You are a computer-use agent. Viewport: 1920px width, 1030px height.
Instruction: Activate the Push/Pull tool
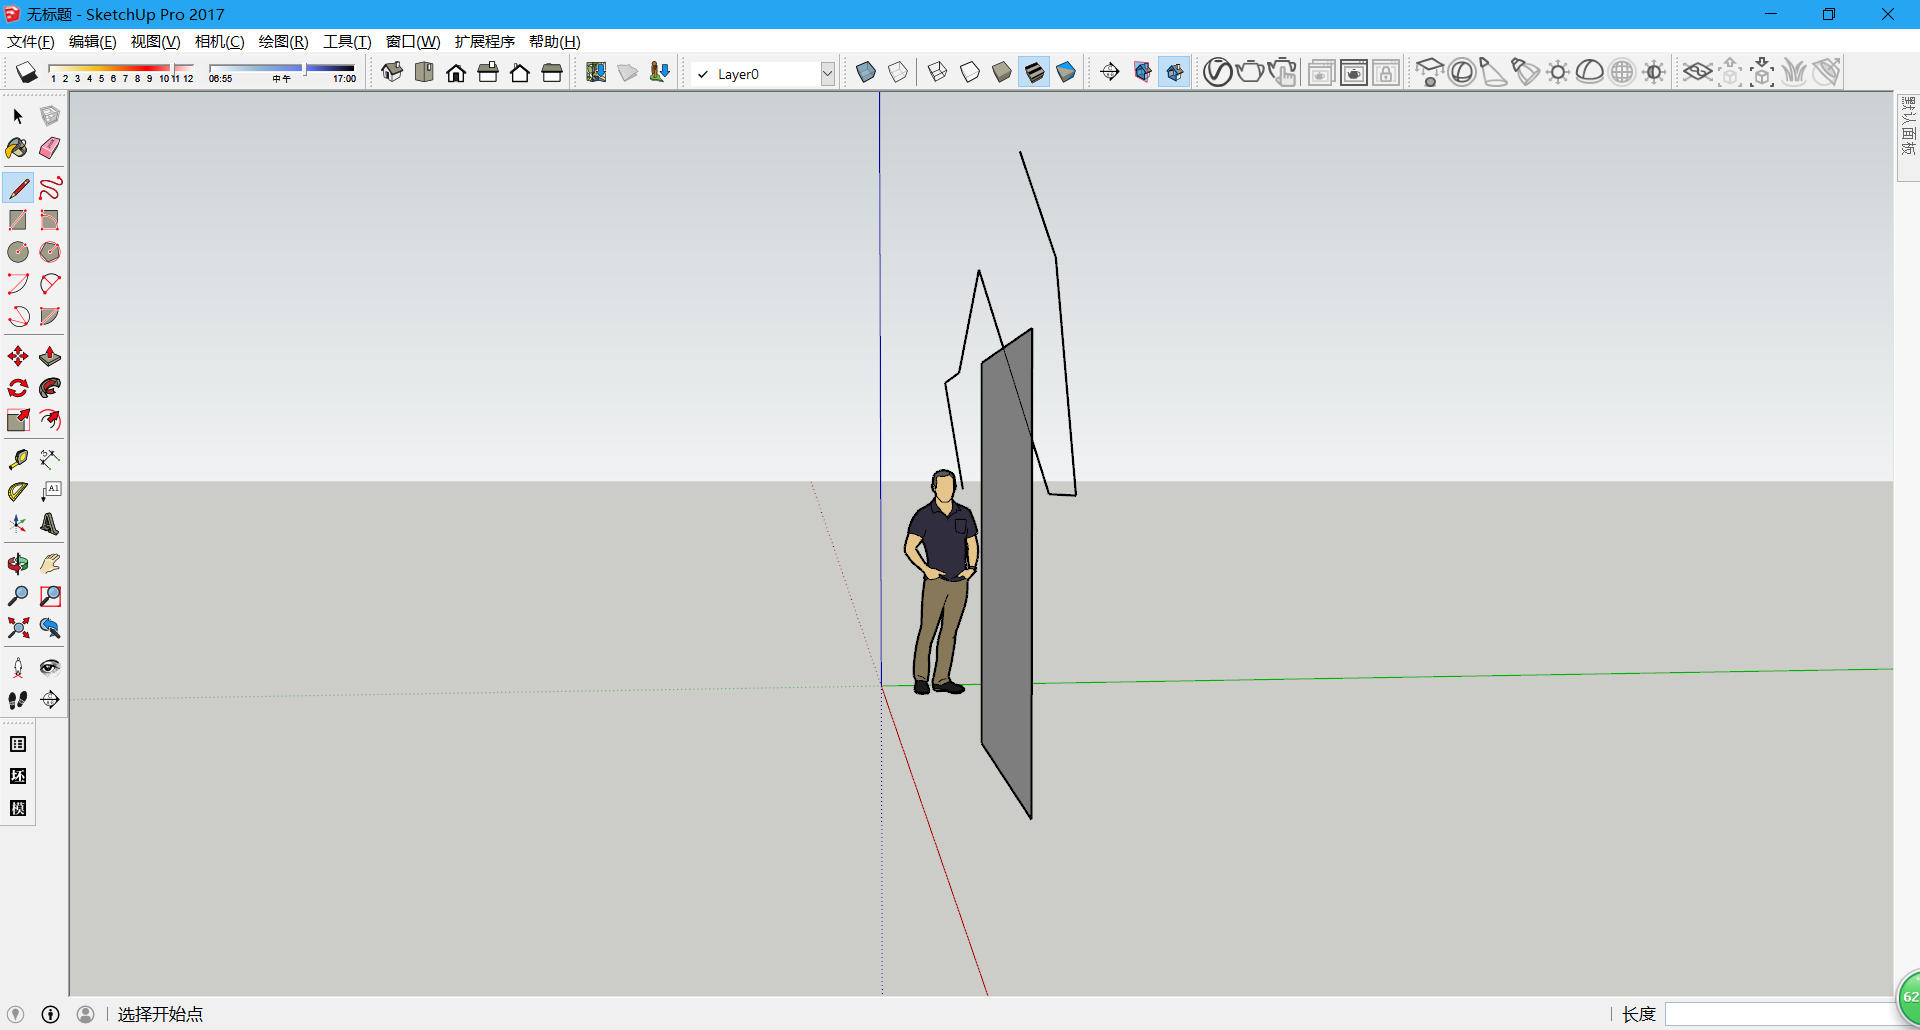click(x=50, y=357)
